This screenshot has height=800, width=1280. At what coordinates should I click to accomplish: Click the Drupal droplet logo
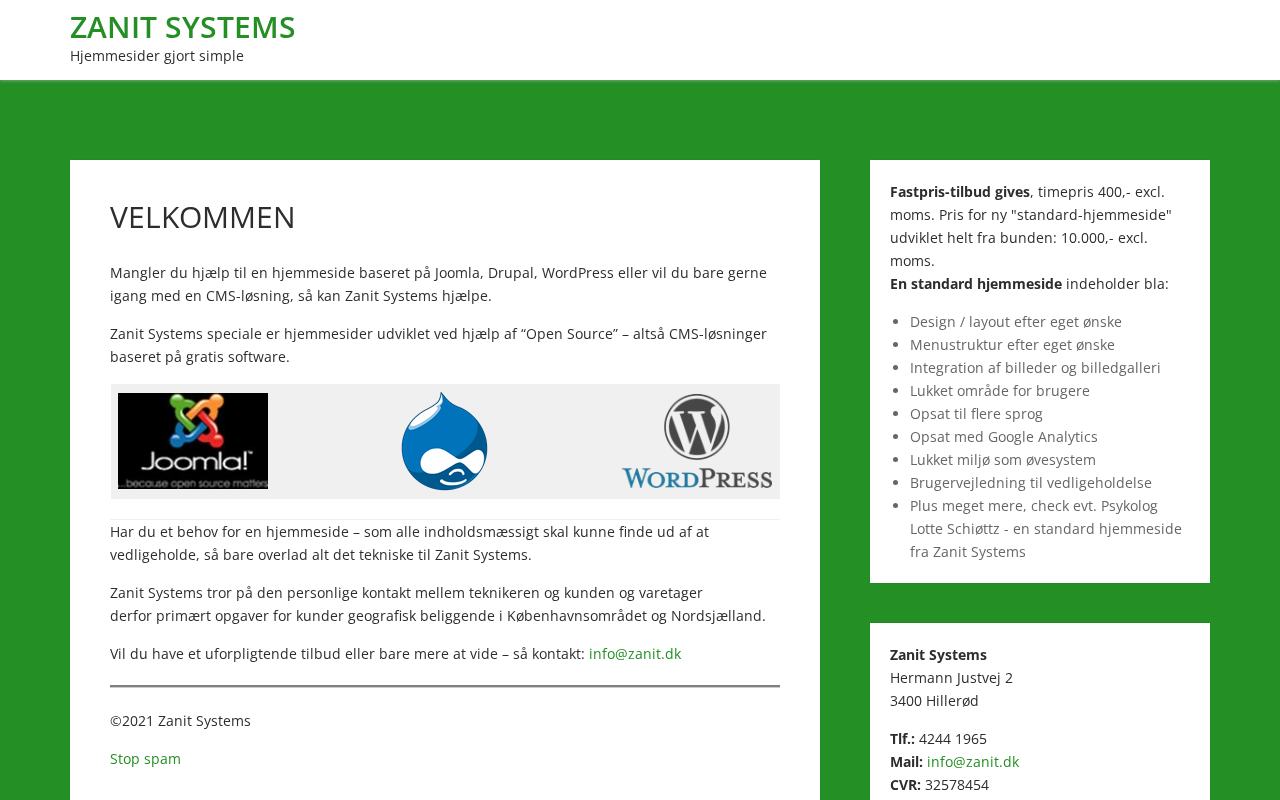[444, 441]
